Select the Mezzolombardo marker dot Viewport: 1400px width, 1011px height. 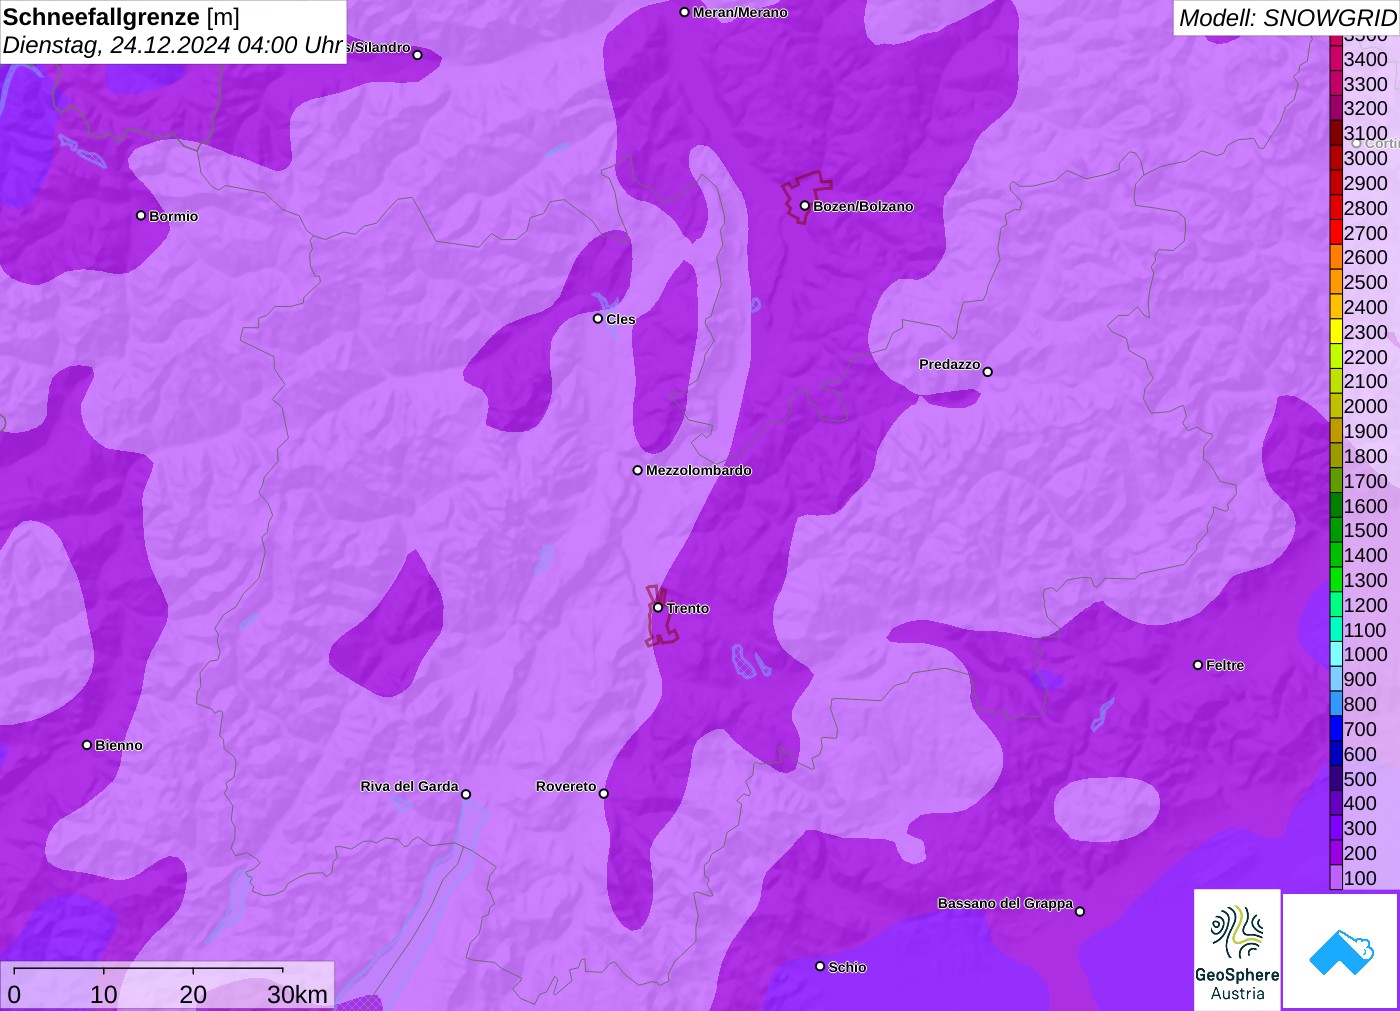tap(638, 470)
